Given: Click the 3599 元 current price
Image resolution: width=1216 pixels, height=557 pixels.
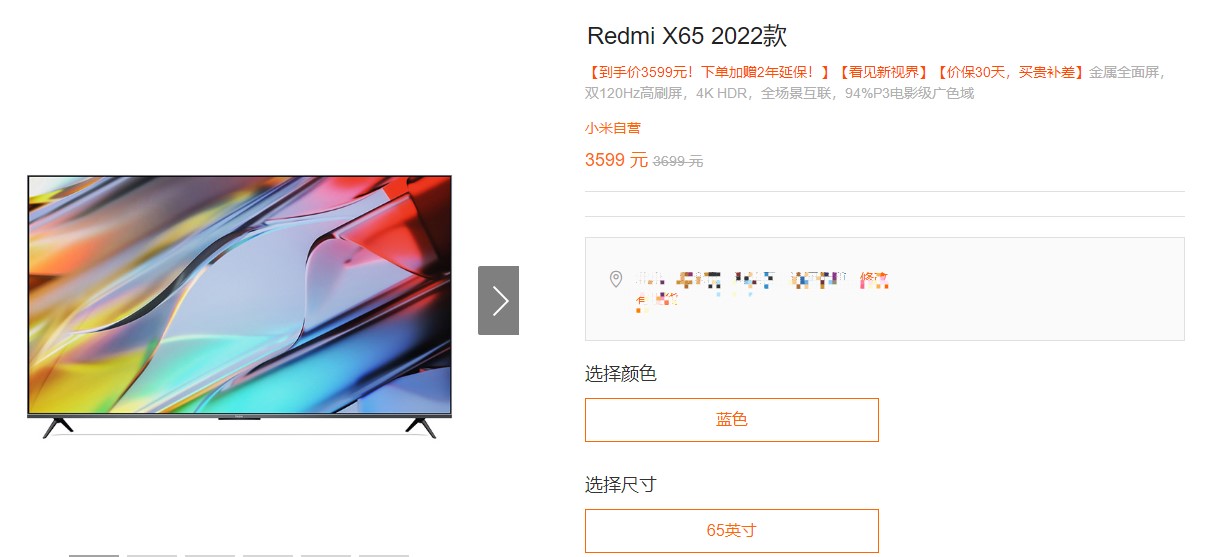Looking at the screenshot, I should click(x=616, y=160).
